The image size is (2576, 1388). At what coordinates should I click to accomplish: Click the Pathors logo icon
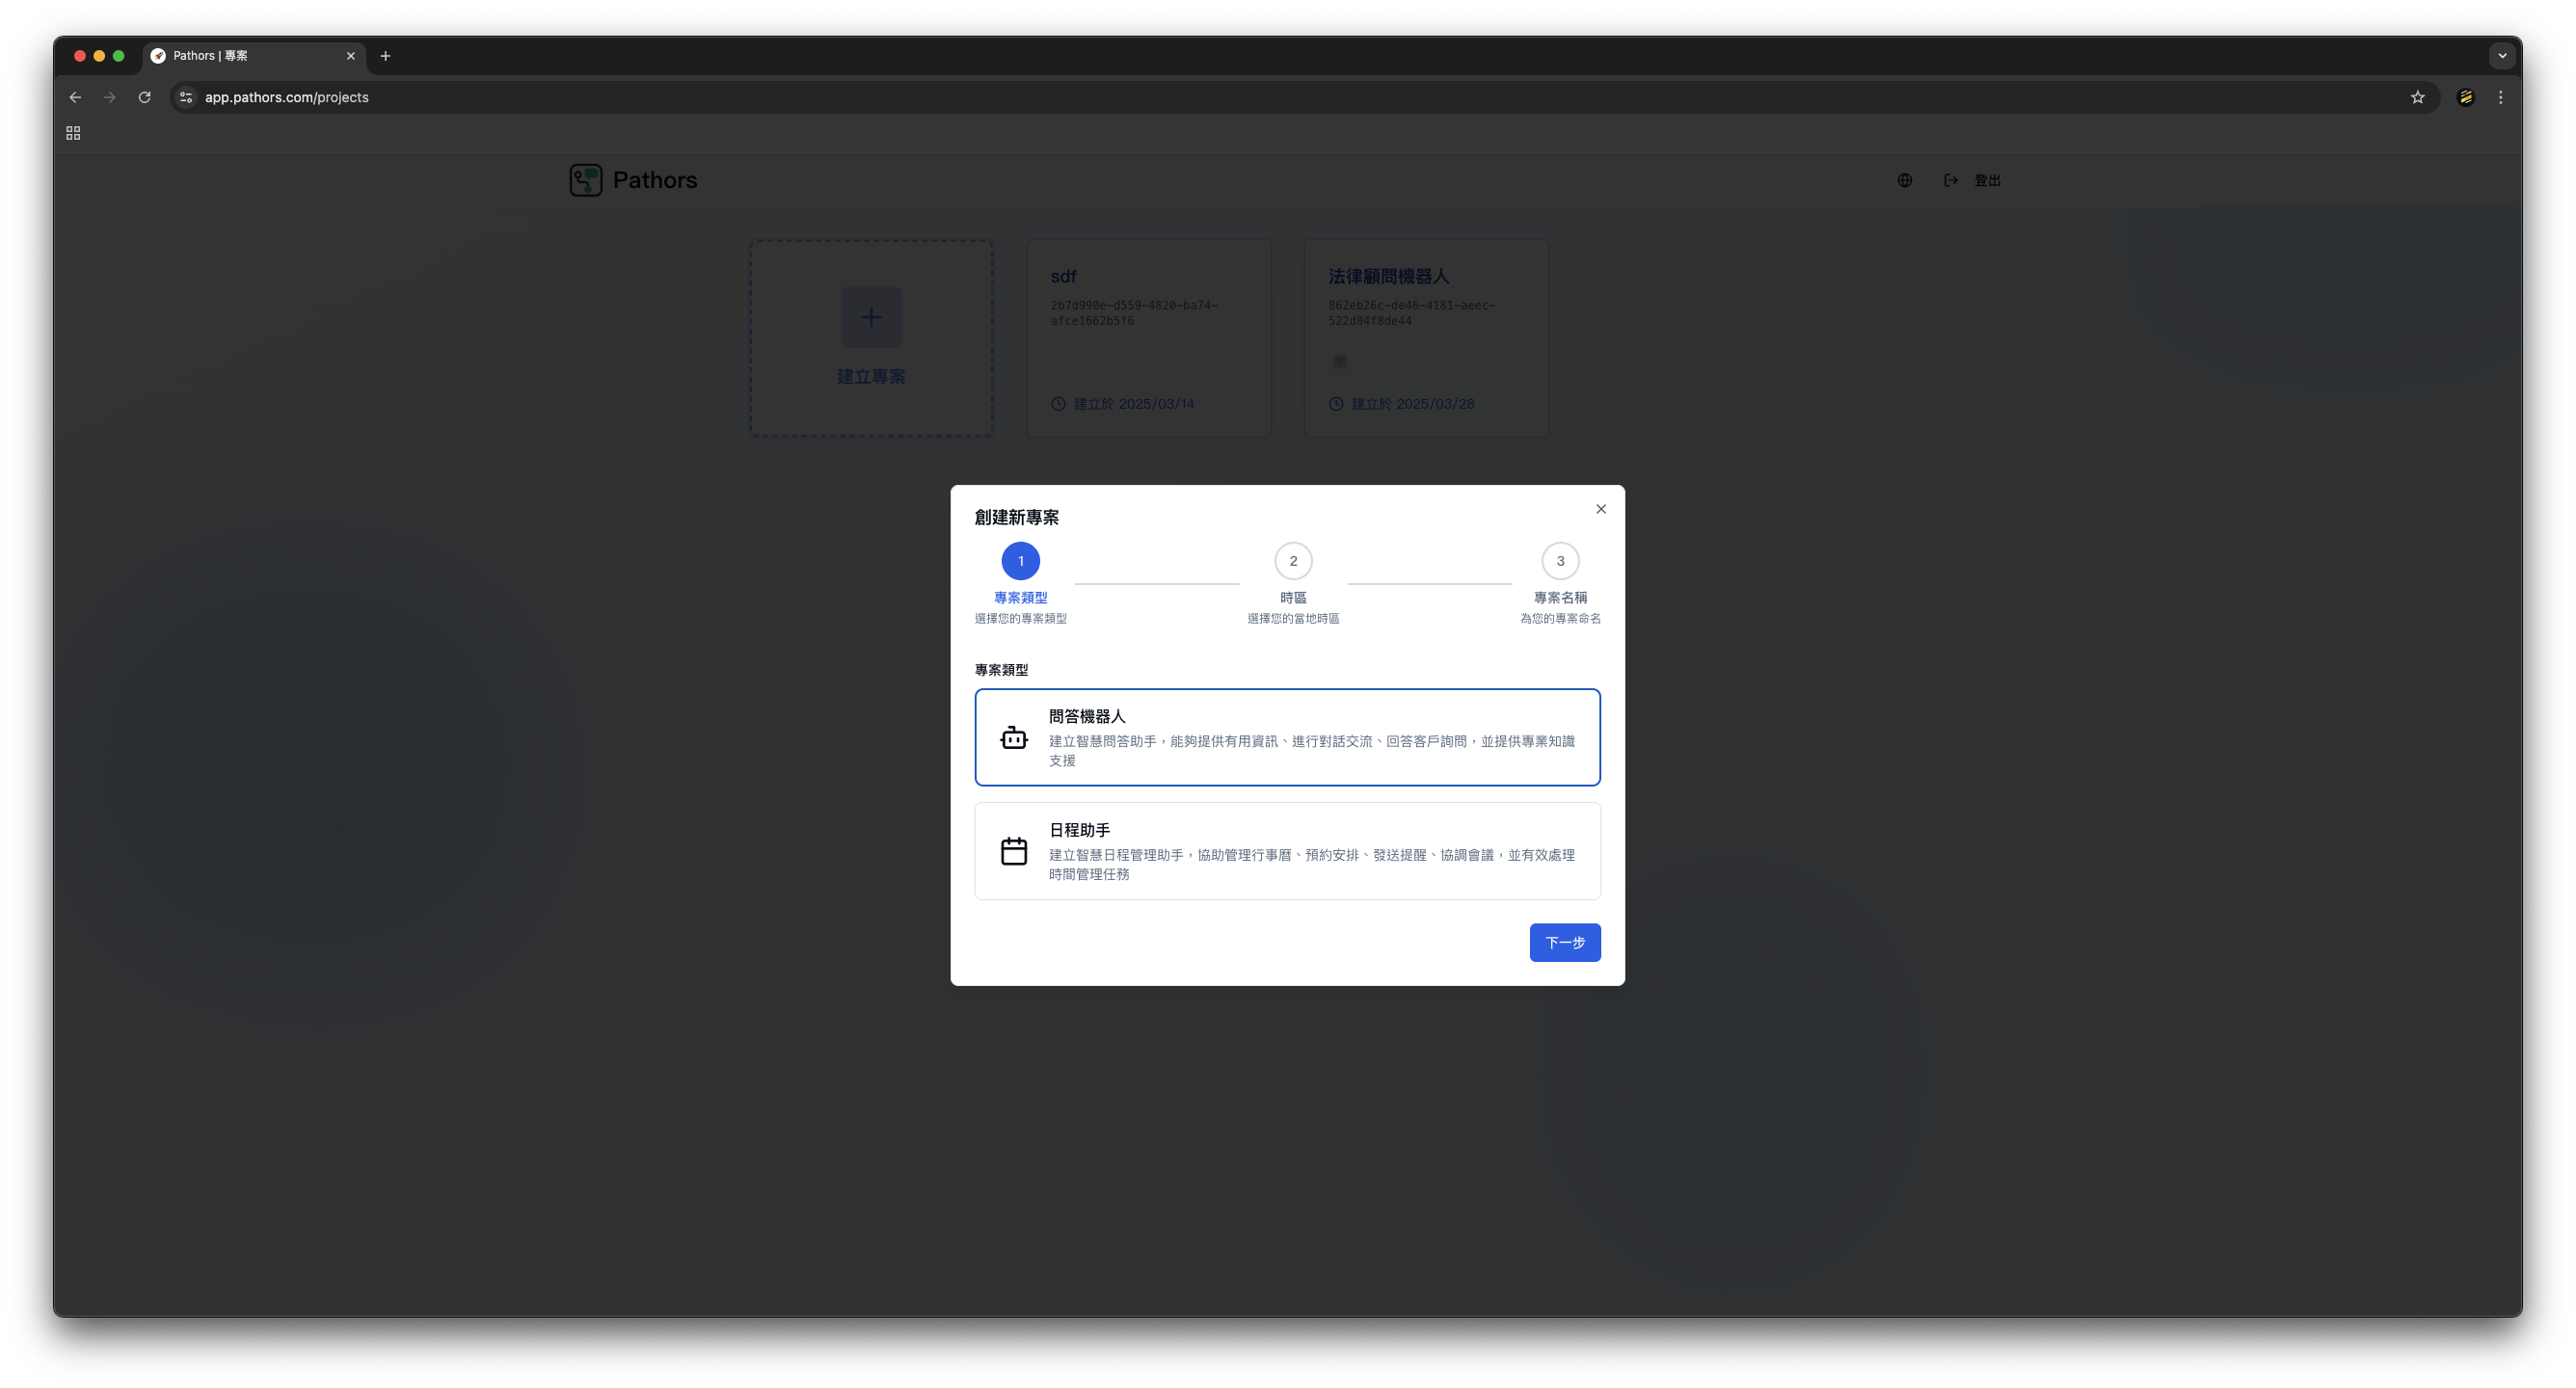[x=586, y=180]
